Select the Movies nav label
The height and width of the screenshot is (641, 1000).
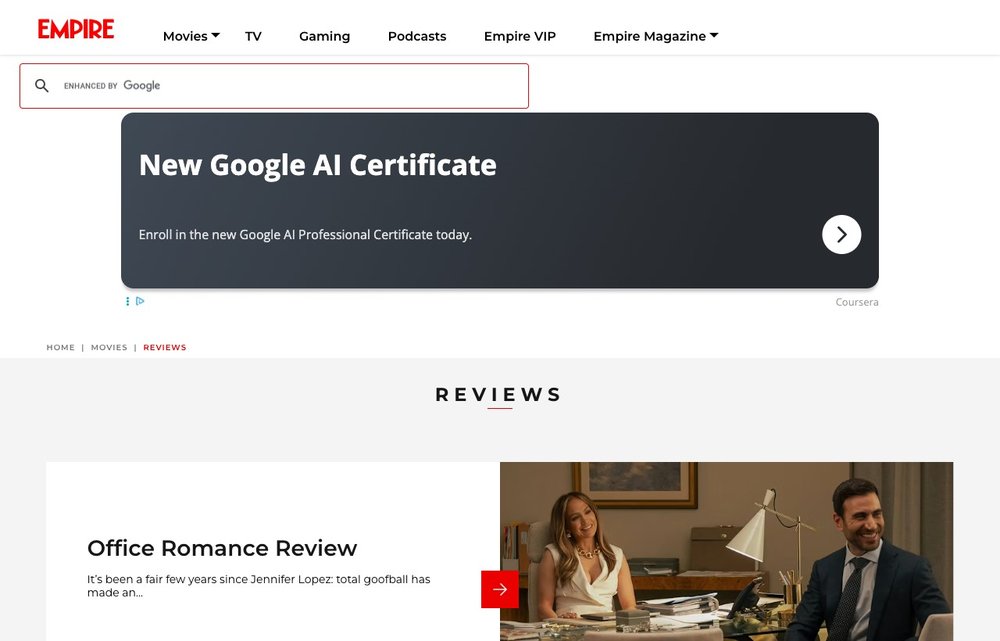coord(185,36)
